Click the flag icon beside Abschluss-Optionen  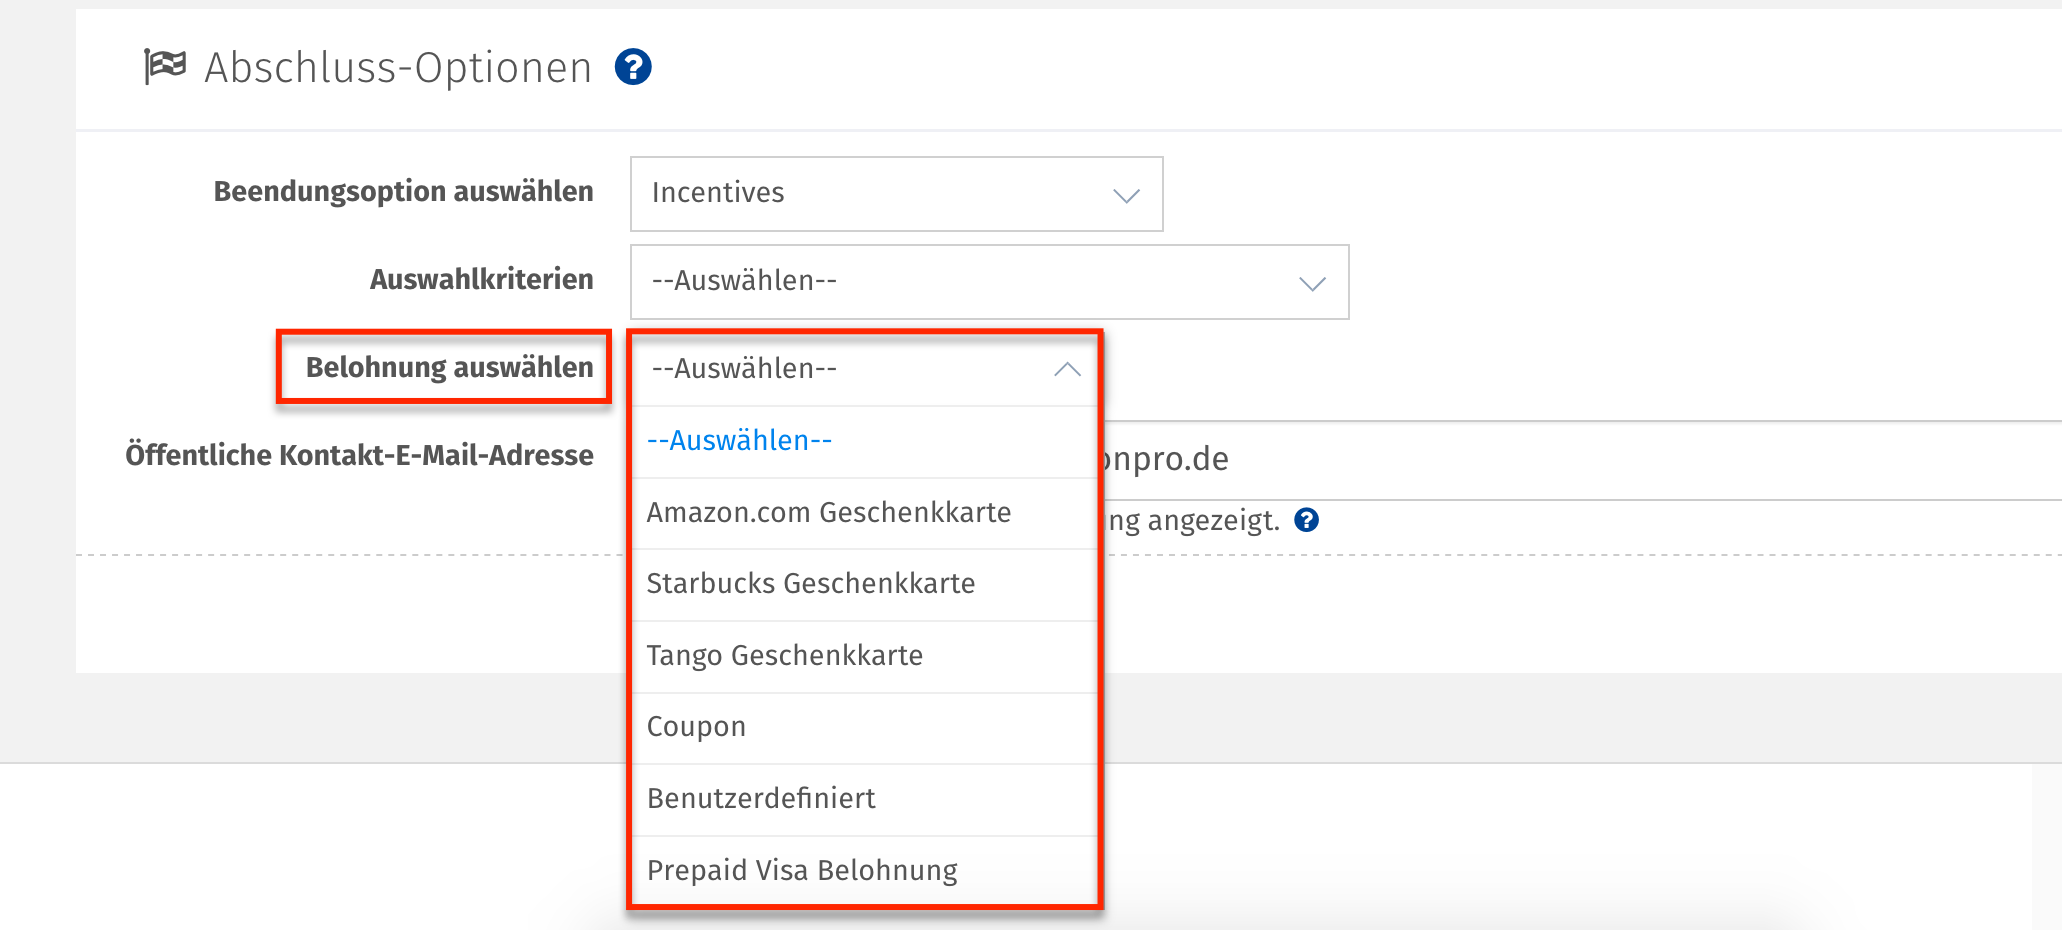[166, 64]
